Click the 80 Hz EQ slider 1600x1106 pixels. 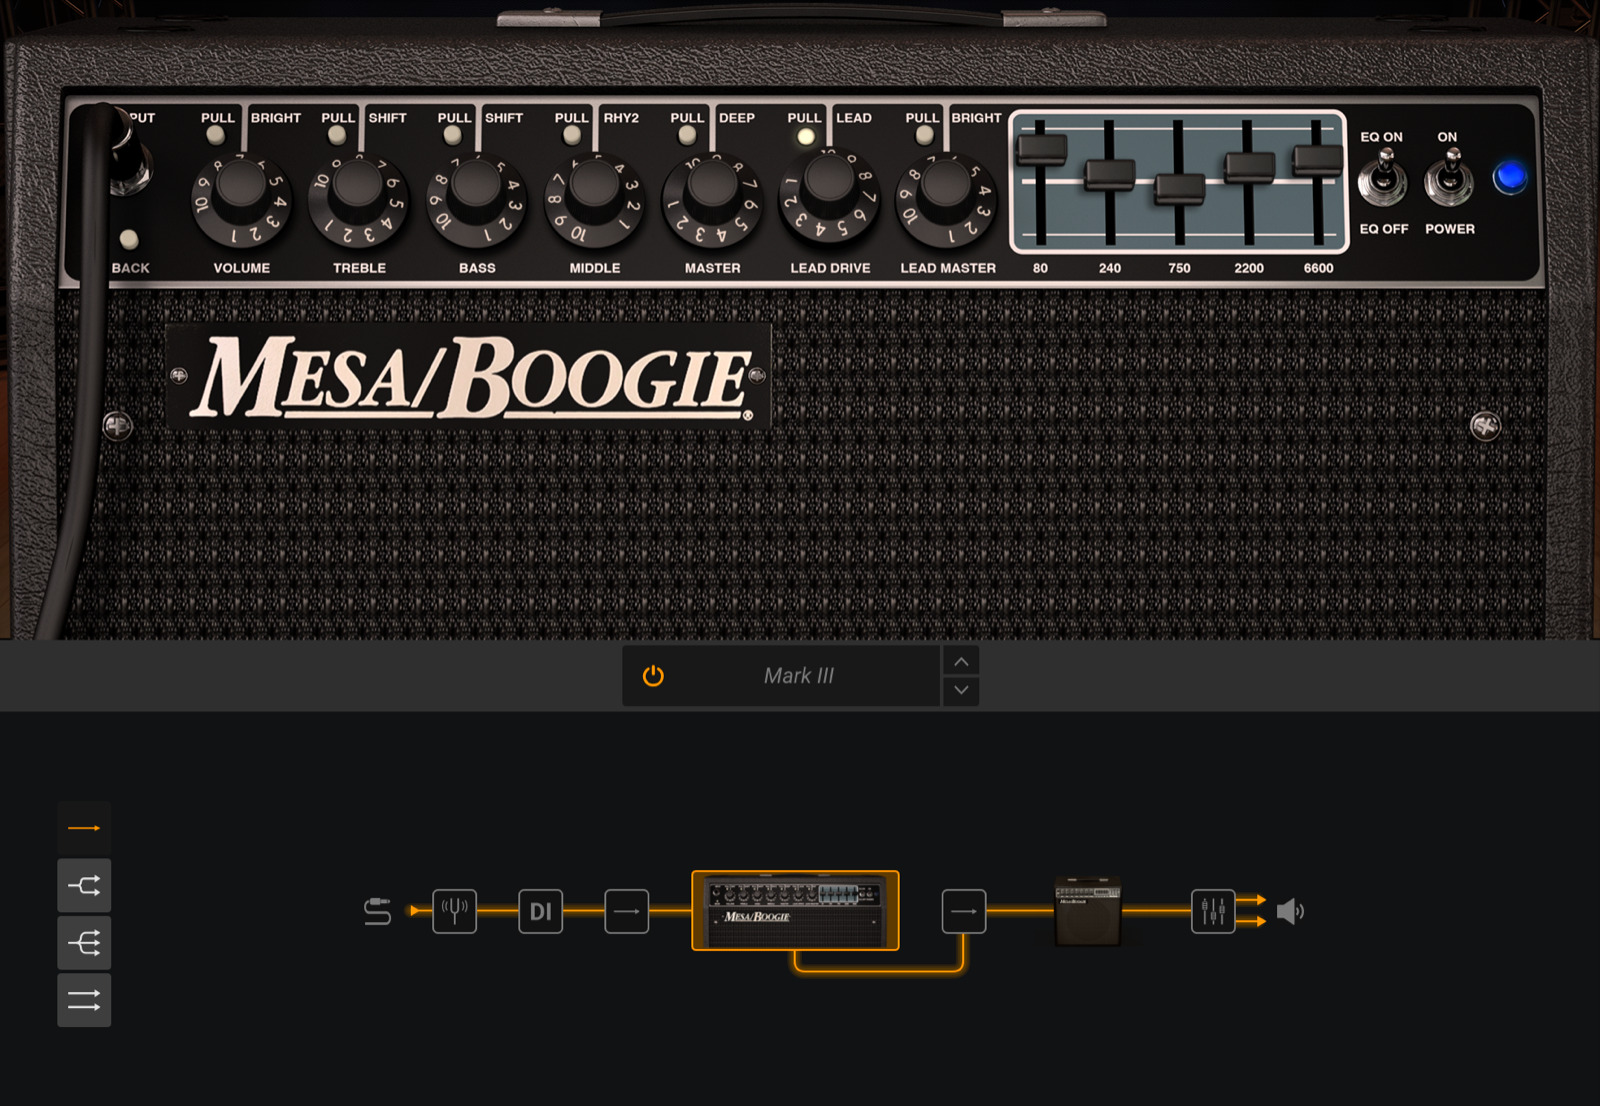coord(1041,150)
